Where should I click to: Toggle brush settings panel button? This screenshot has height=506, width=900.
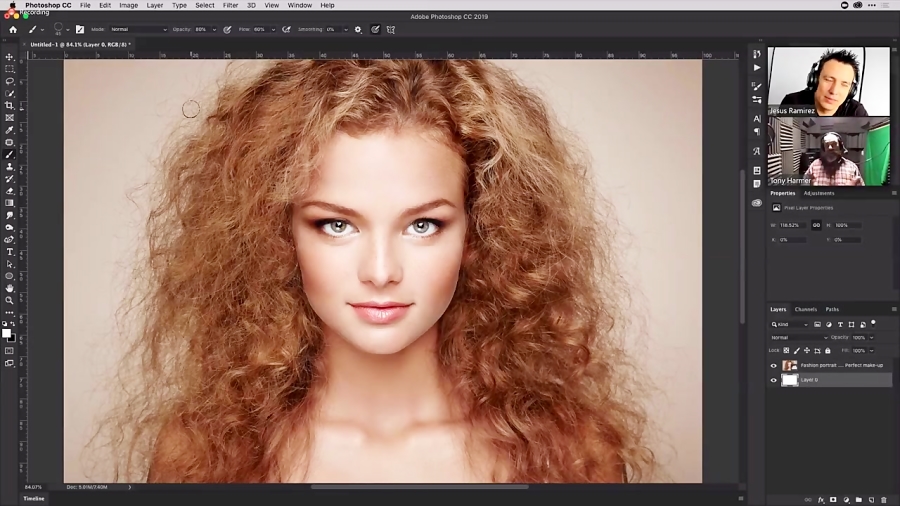[80, 29]
